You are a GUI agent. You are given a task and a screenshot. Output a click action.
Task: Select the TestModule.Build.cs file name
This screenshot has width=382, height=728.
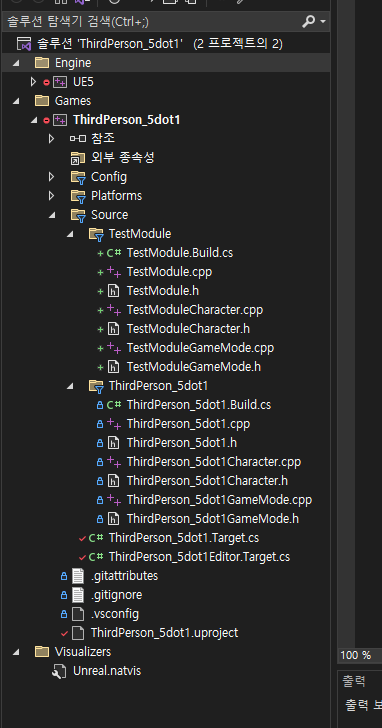click(180, 253)
